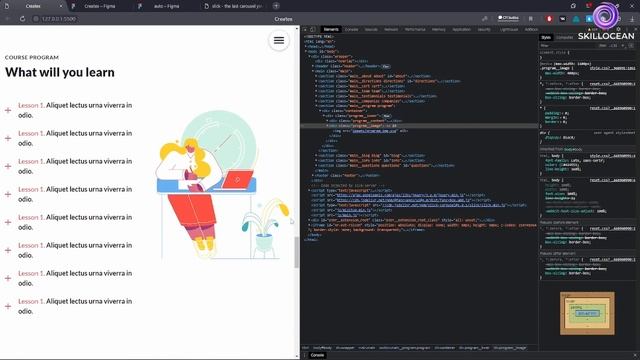Open the Network tab in DevTools
The image size is (640, 360).
(391, 29)
